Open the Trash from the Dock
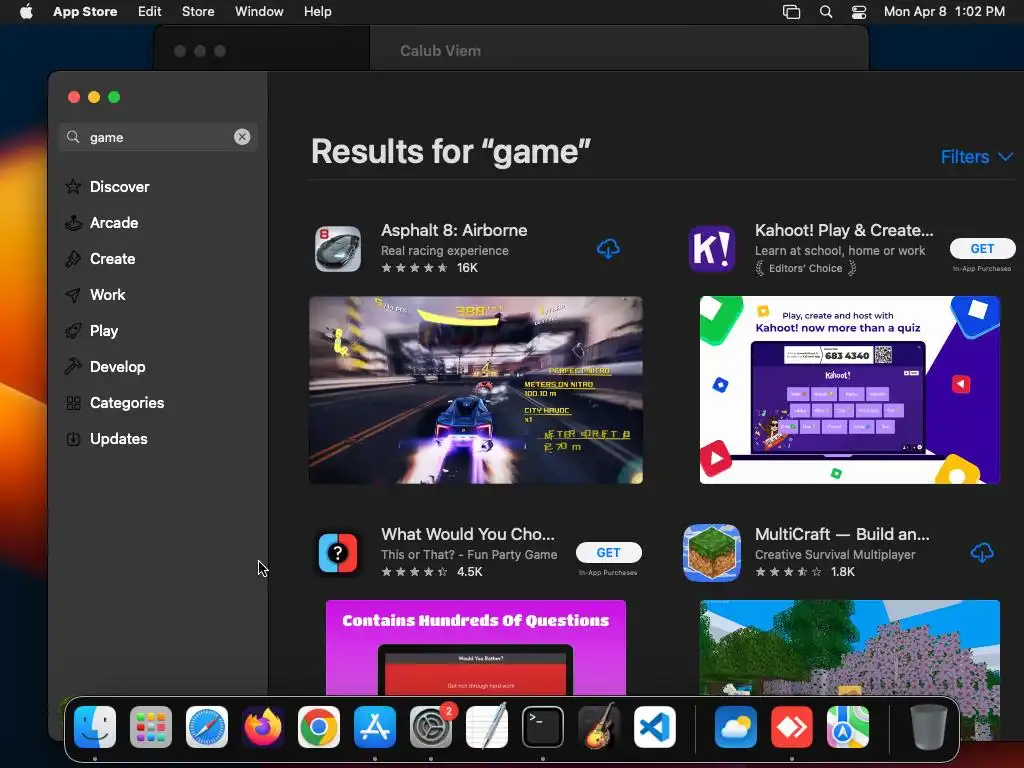Viewport: 1024px width, 768px height. (929, 727)
